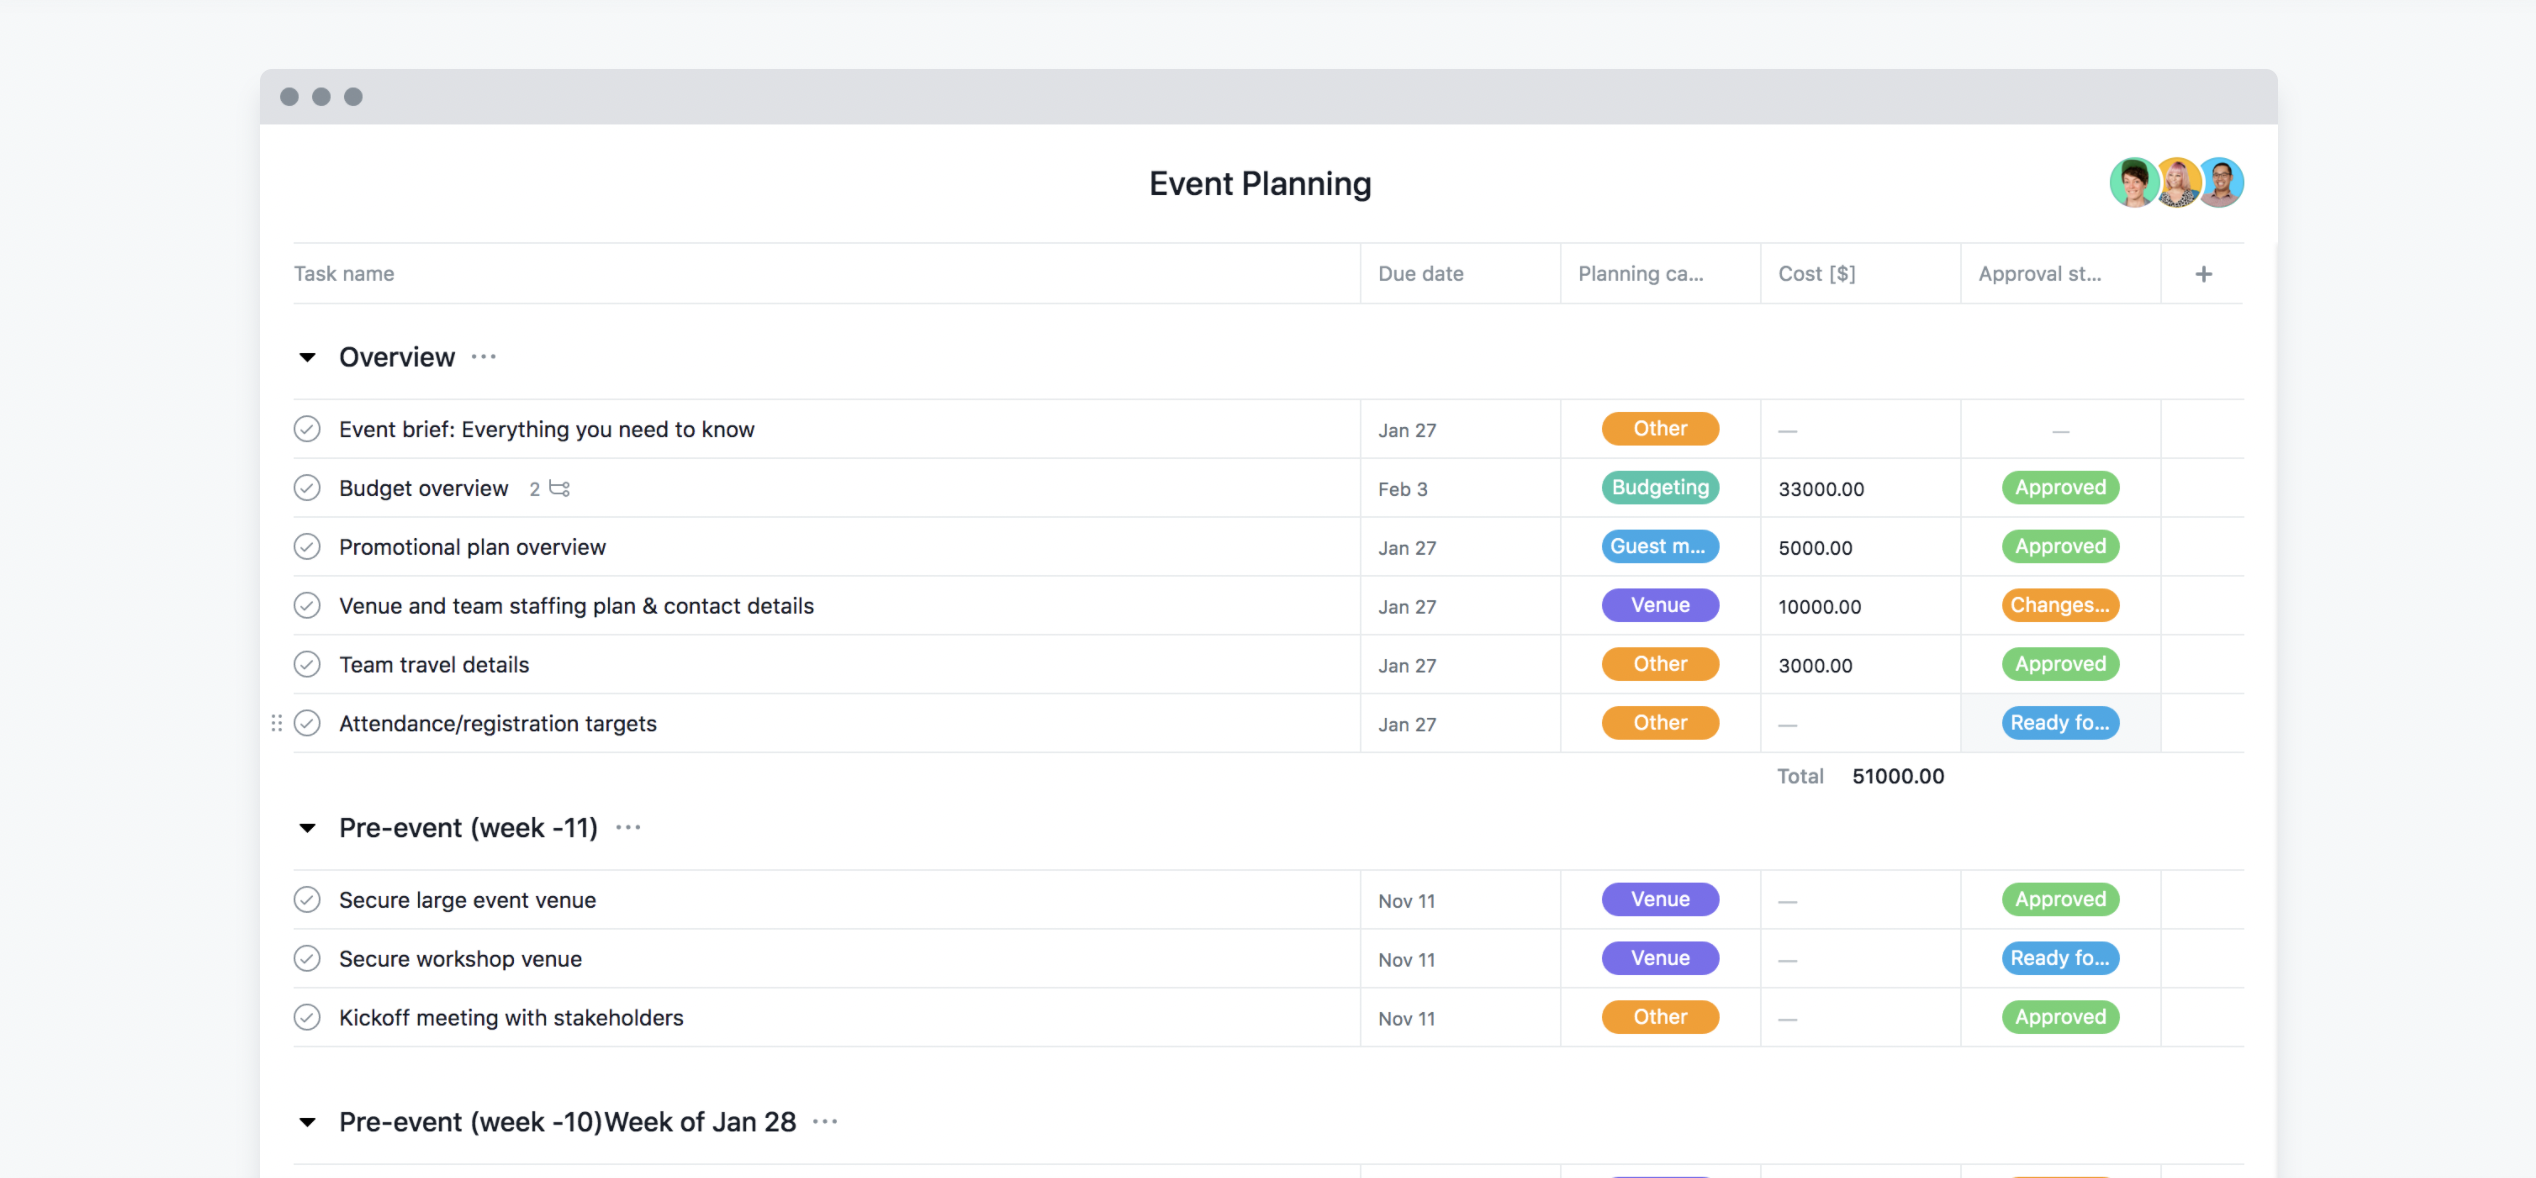The width and height of the screenshot is (2536, 1178).
Task: Click the subtask count 2 on Budget overview
Action: coord(534,489)
